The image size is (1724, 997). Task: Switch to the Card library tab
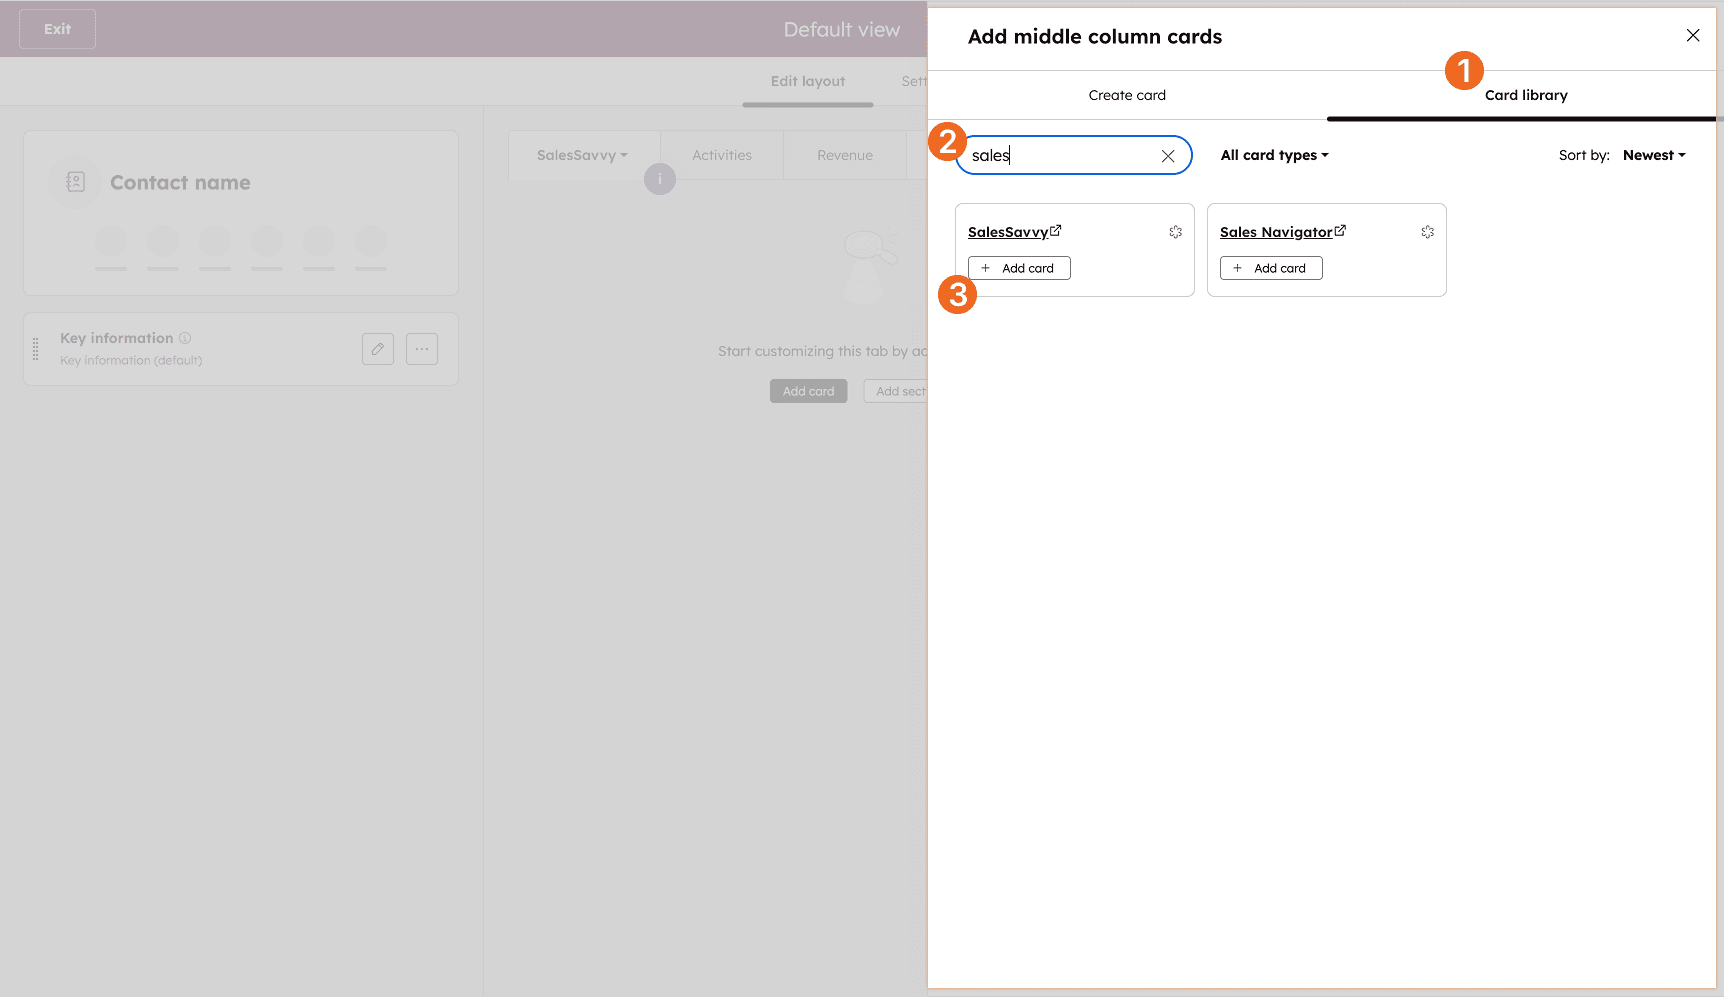click(x=1526, y=95)
